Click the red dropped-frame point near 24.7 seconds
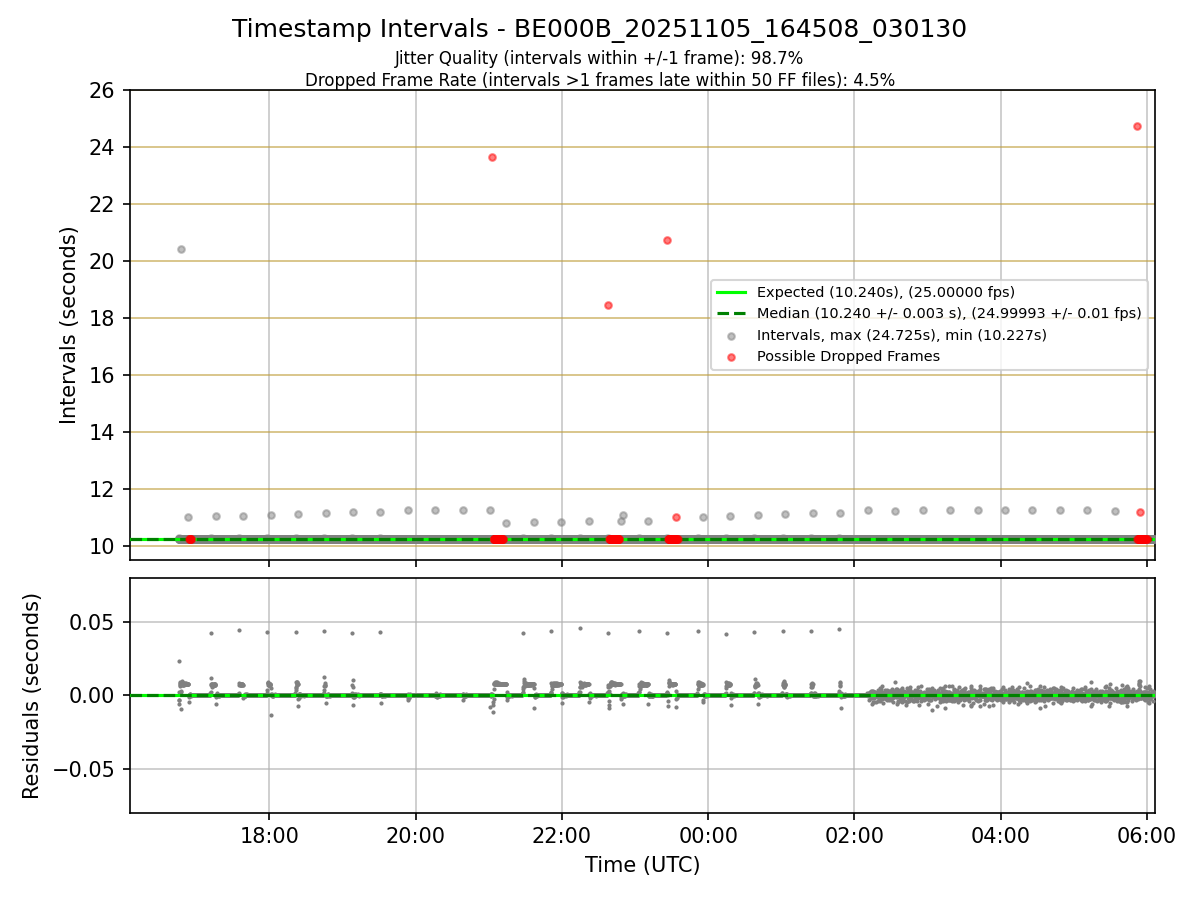 pos(1137,126)
